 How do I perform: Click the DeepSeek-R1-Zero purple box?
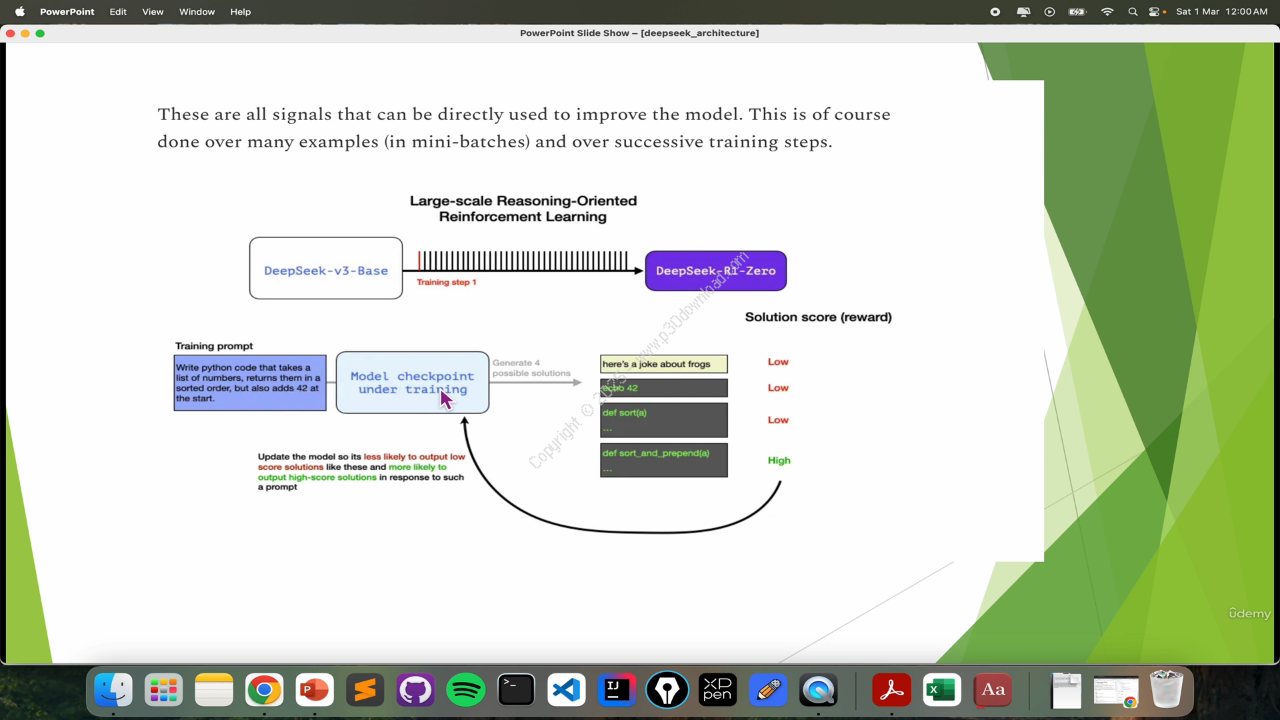pos(716,271)
